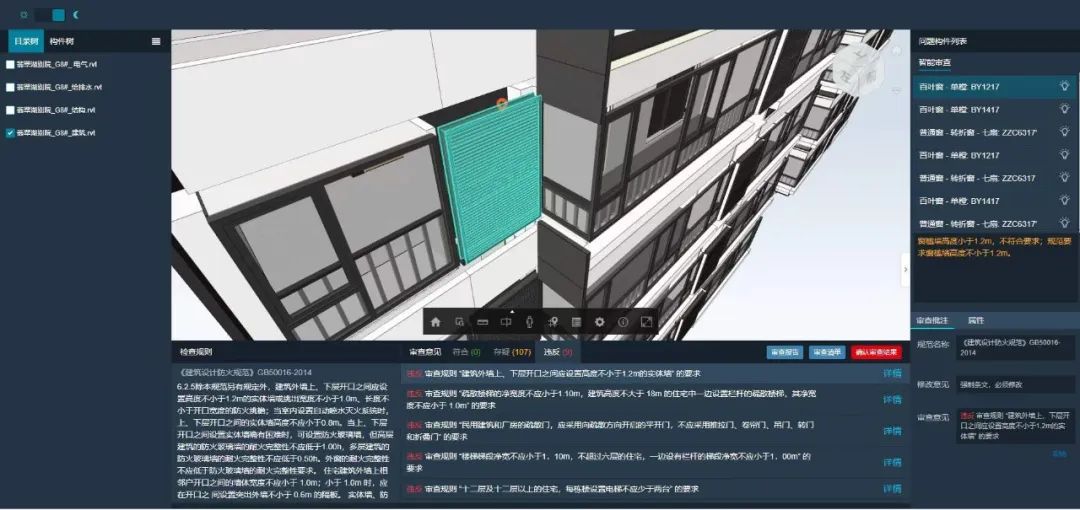
Task: Click the lightbulb for the first 百叶窗 BY1217 row
Action: click(x=1064, y=87)
